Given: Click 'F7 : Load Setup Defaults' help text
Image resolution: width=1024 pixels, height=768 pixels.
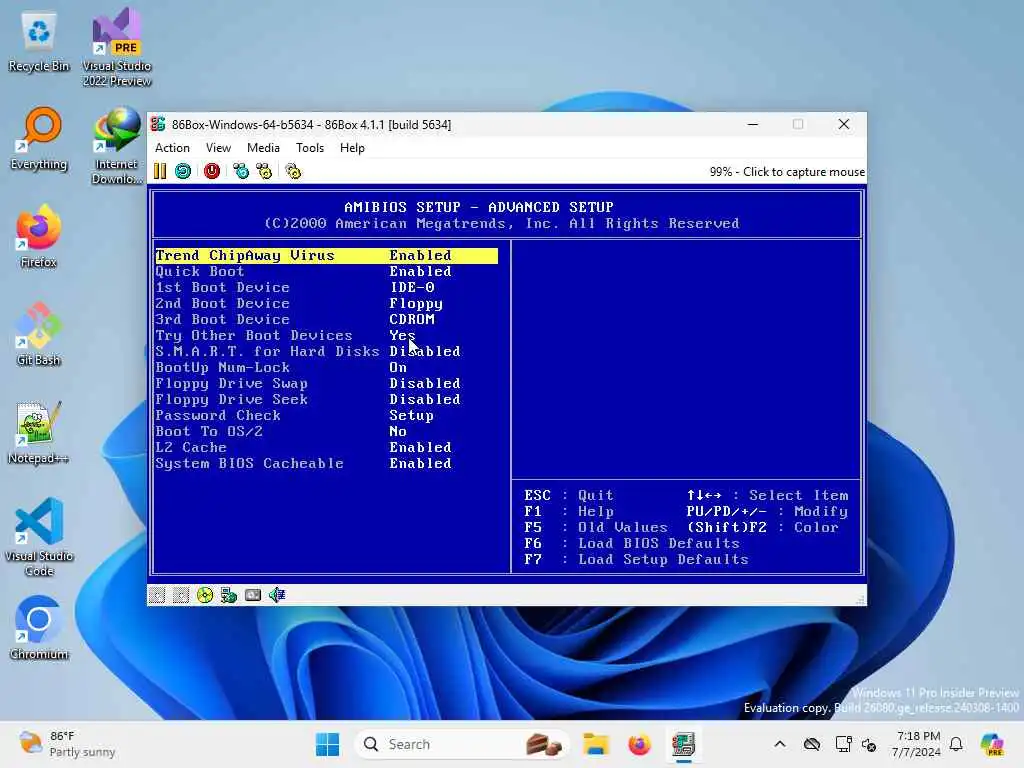Looking at the screenshot, I should 635,560.
